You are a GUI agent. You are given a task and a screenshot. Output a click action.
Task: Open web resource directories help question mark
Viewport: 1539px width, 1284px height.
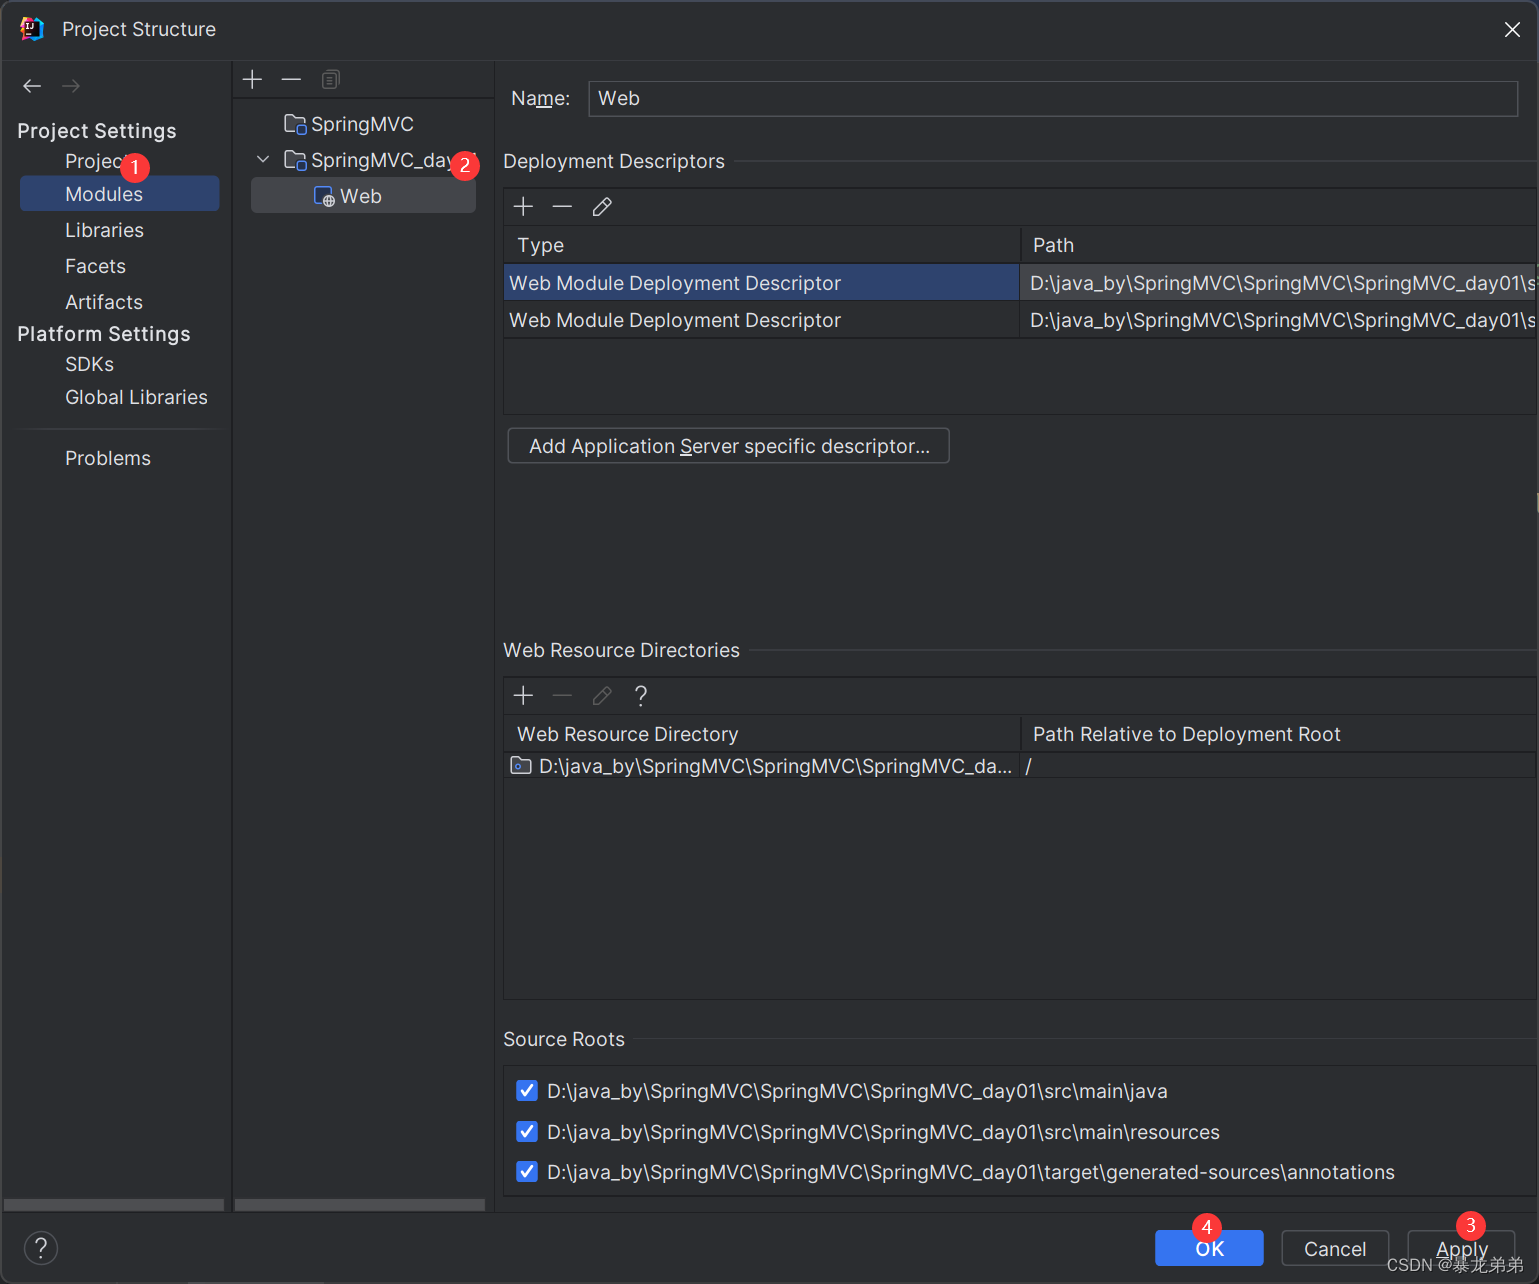(641, 695)
